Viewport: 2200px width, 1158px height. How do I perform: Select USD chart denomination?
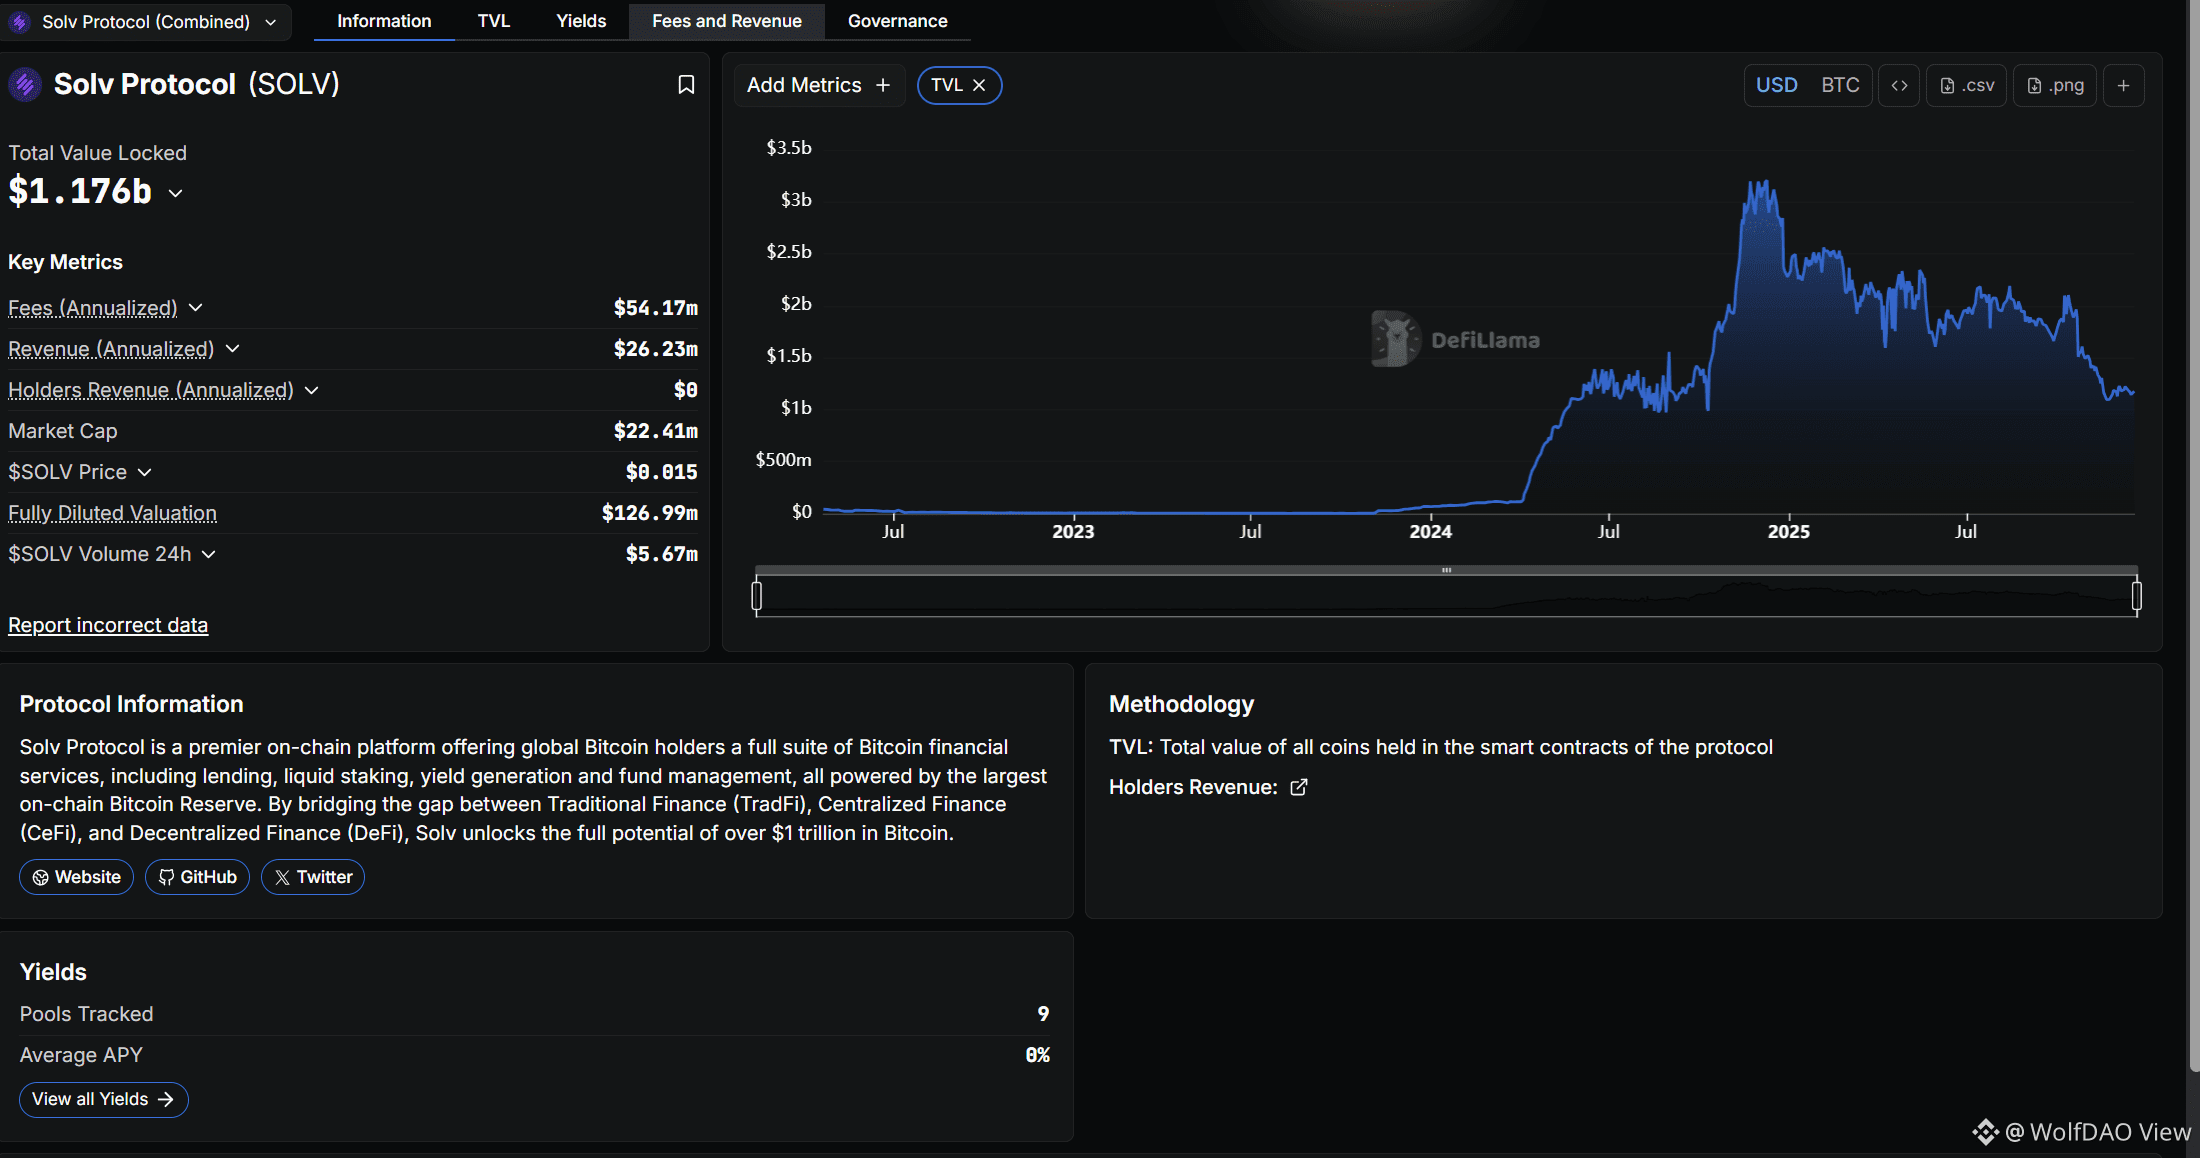1776,86
